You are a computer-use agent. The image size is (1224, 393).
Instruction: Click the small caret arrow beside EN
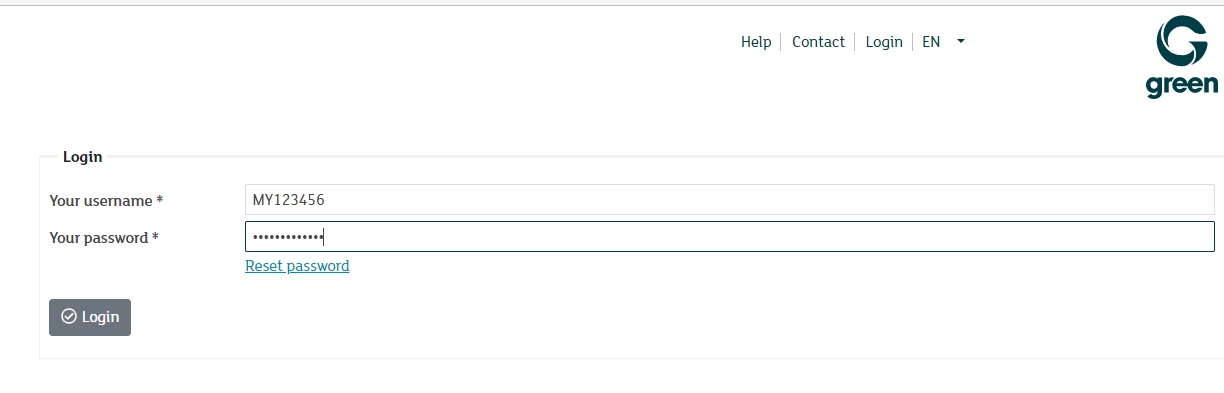tap(960, 42)
